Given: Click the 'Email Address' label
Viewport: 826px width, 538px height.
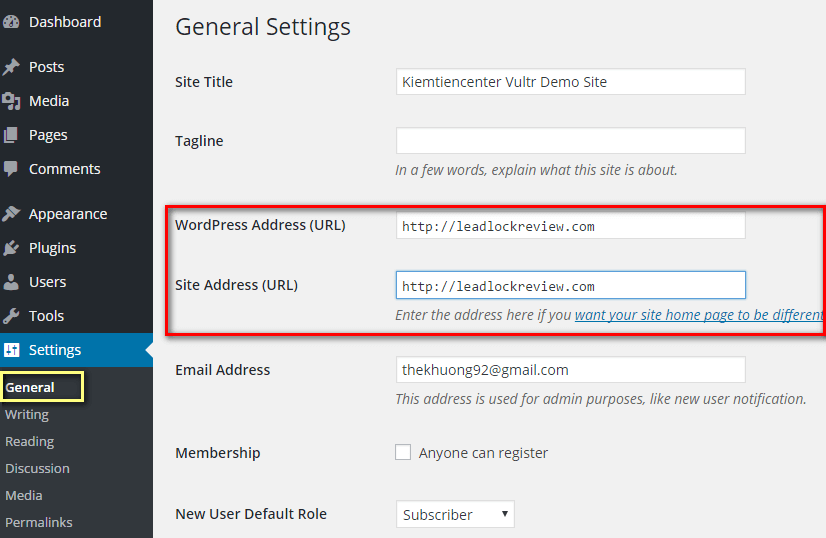Looking at the screenshot, I should click(x=222, y=370).
